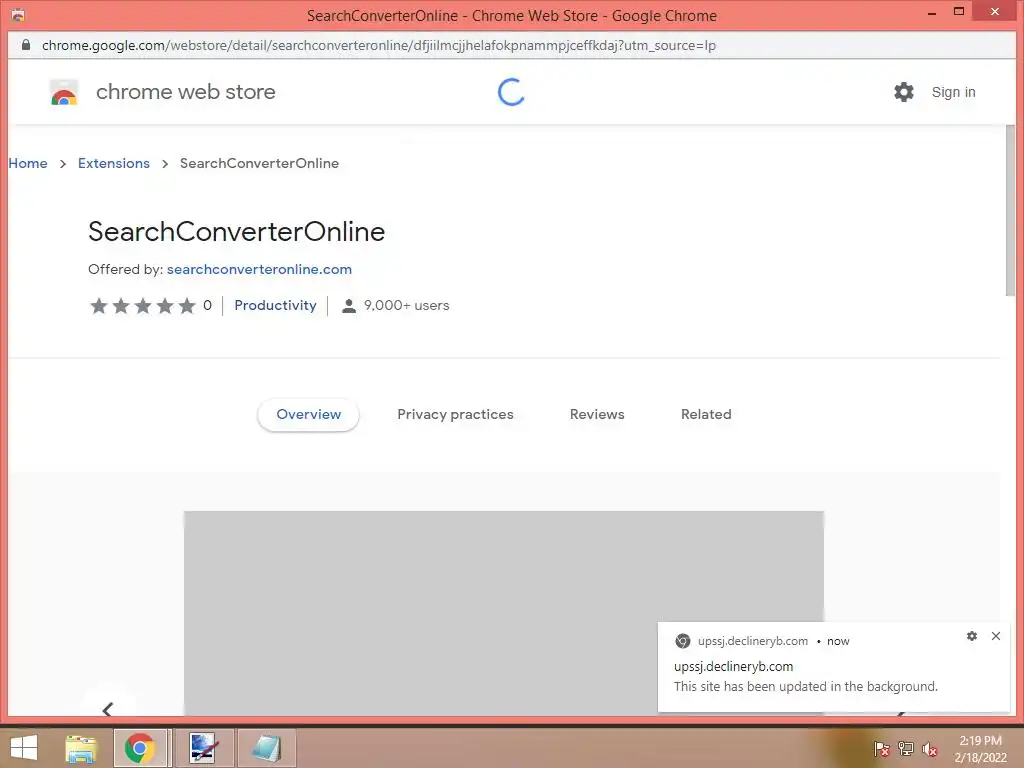Go to Home breadcrumb link
Screen dimensions: 1024x768
coord(28,163)
